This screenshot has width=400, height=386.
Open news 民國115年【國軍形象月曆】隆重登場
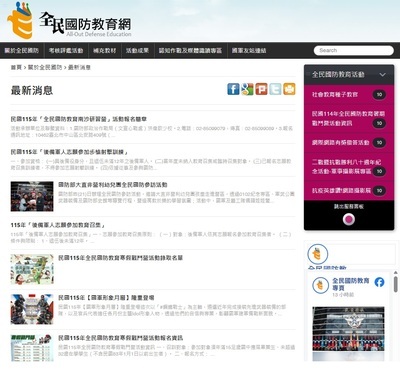106,298
